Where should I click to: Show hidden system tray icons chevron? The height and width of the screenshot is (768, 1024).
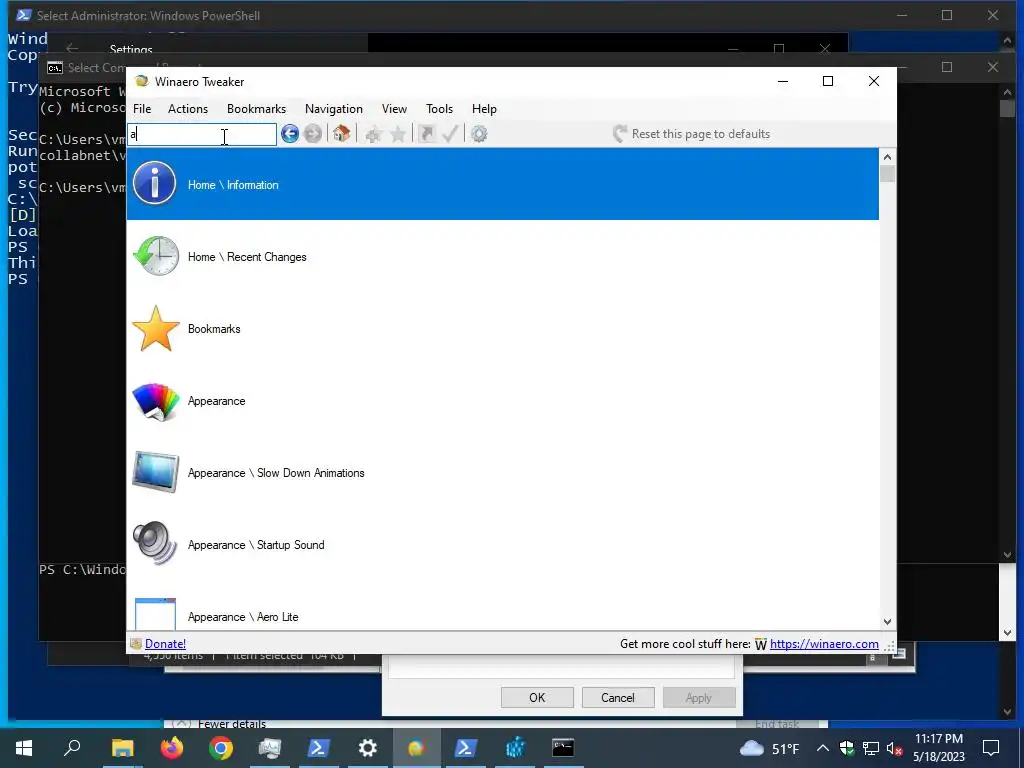(x=823, y=748)
